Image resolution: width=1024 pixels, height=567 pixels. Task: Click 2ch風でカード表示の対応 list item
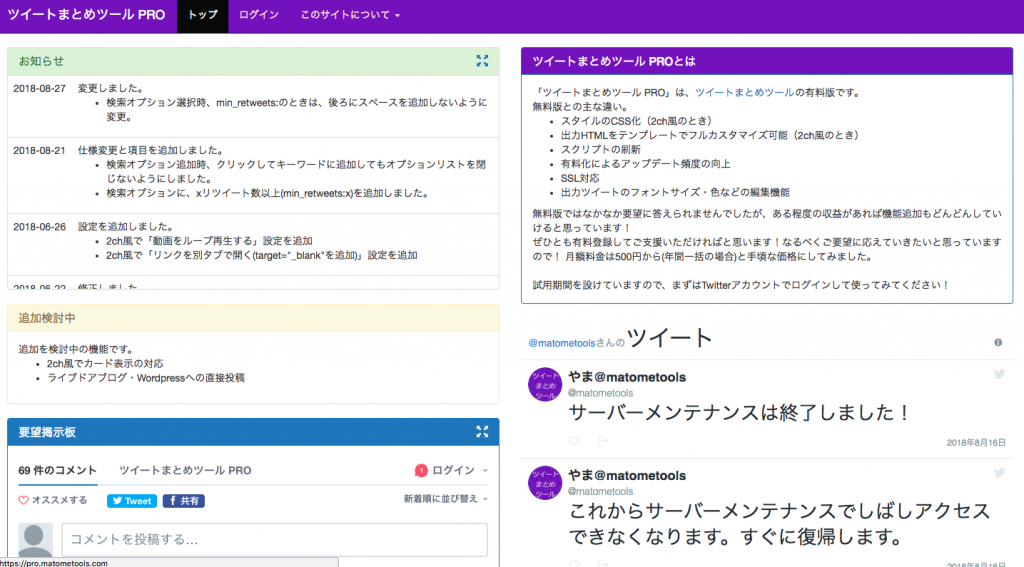105,364
